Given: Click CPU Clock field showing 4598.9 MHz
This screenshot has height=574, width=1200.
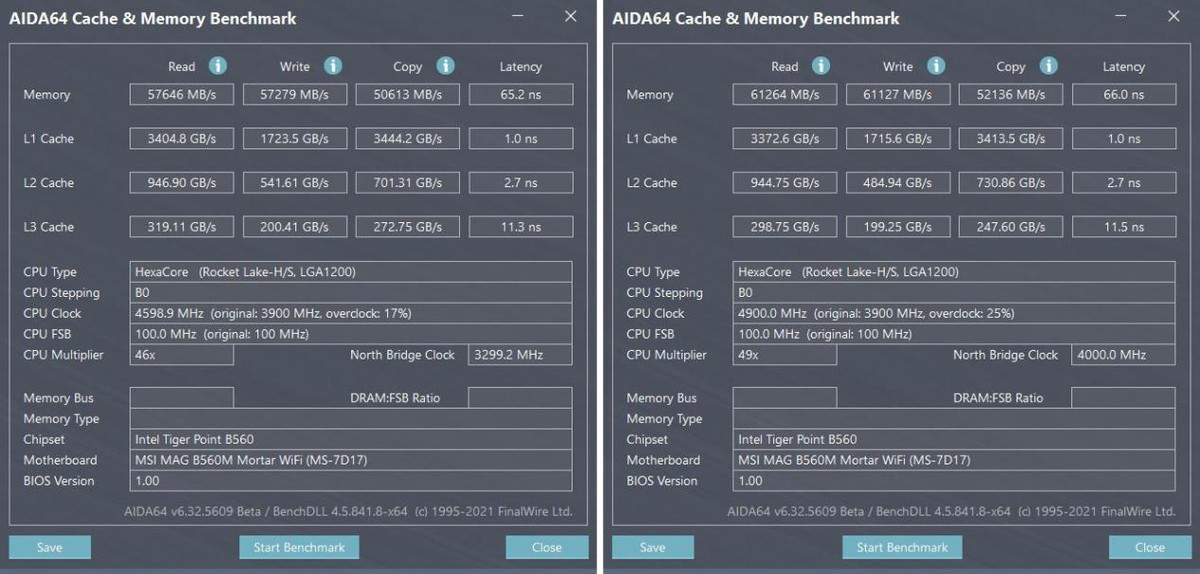Looking at the screenshot, I should (351, 313).
